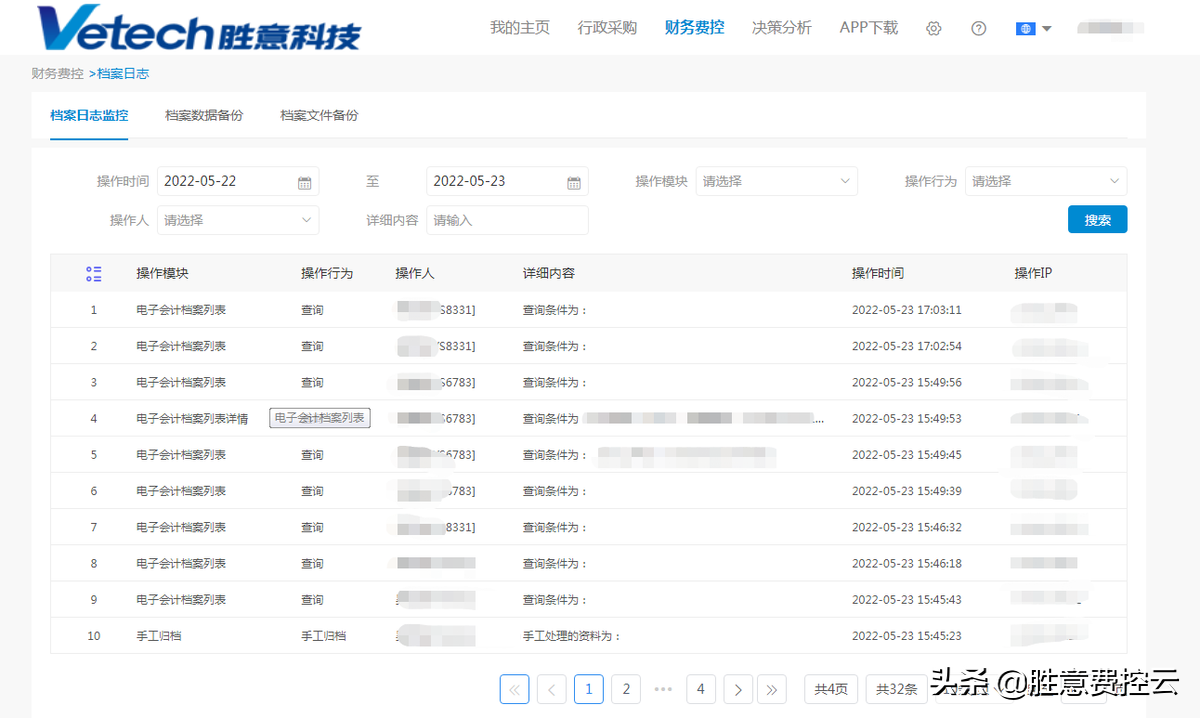1200x718 pixels.
Task: Switch to 档案日志监控 tab
Action: point(89,116)
